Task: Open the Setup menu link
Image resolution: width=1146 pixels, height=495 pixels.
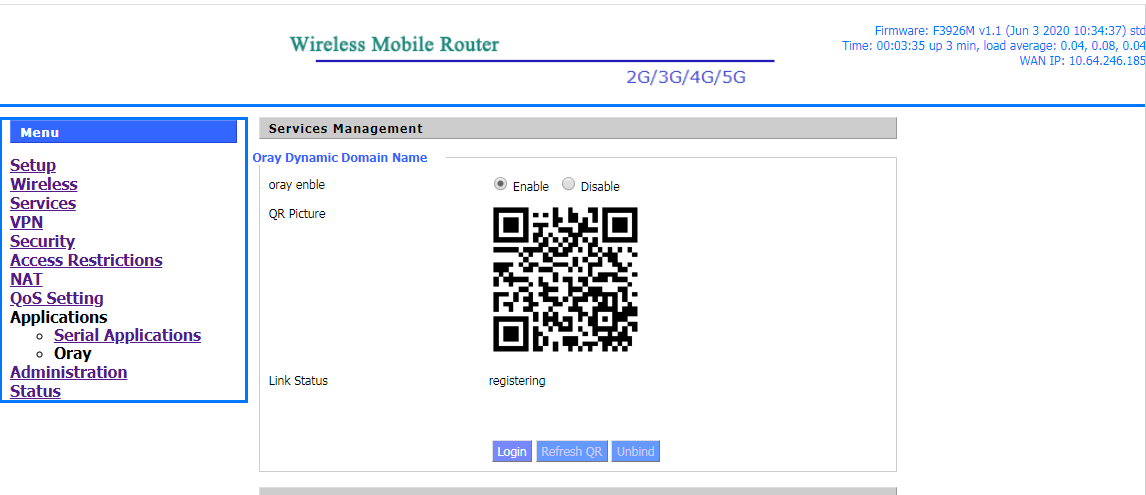Action: [x=33, y=165]
